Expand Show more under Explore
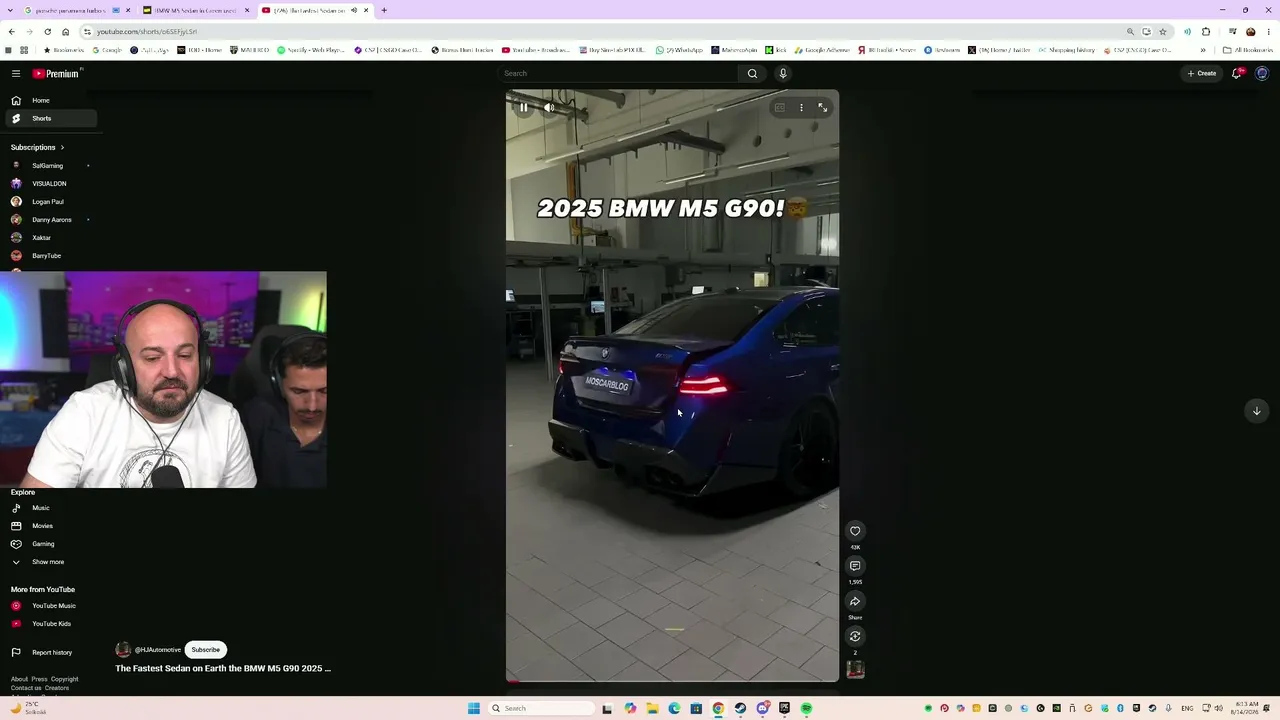This screenshot has height=720, width=1280. (50, 562)
